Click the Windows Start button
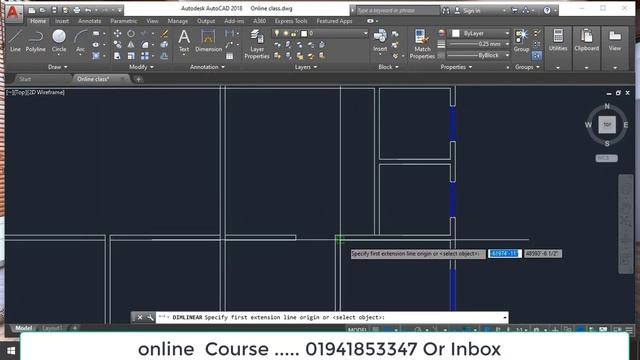The width and height of the screenshot is (640, 360). pyautogui.click(x=11, y=350)
